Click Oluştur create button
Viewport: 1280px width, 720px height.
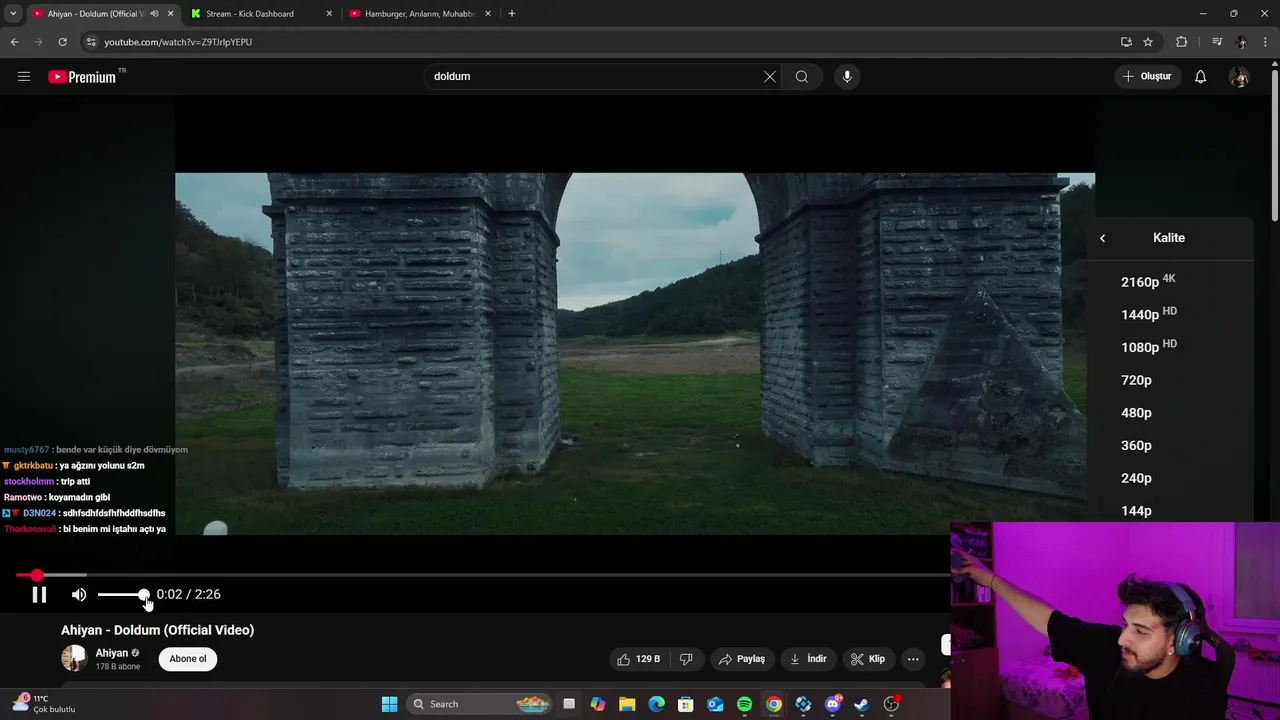click(1147, 76)
